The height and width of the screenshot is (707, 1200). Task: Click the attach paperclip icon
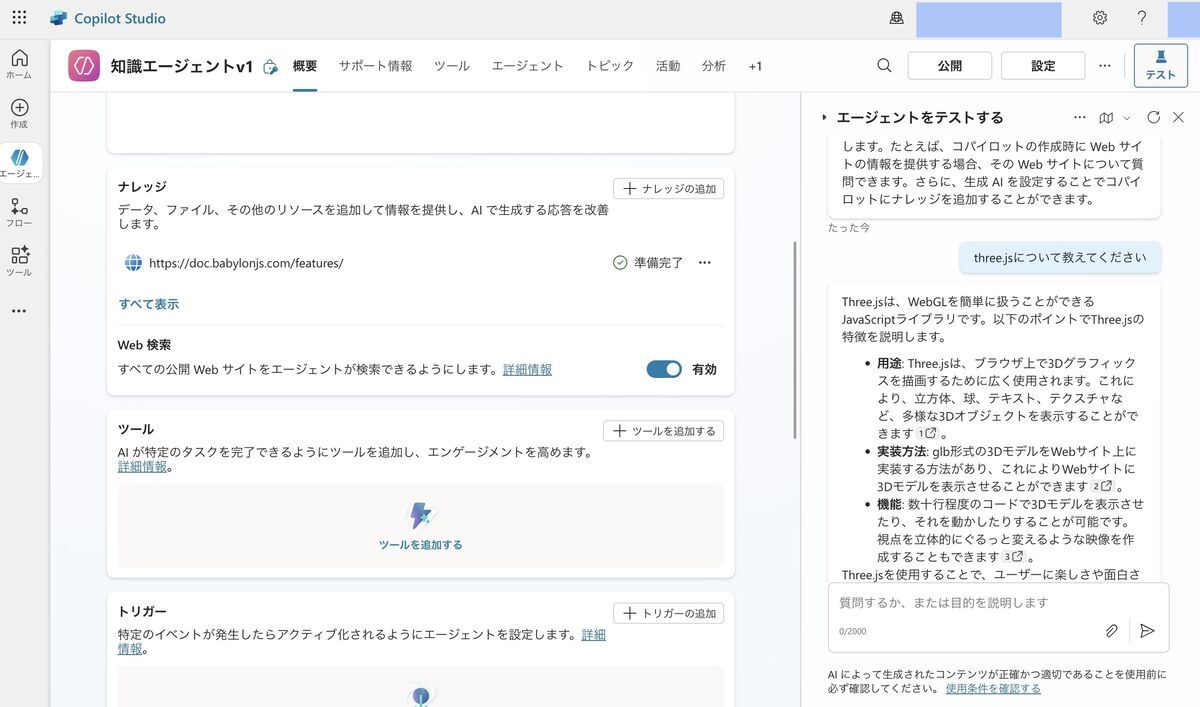click(1111, 631)
